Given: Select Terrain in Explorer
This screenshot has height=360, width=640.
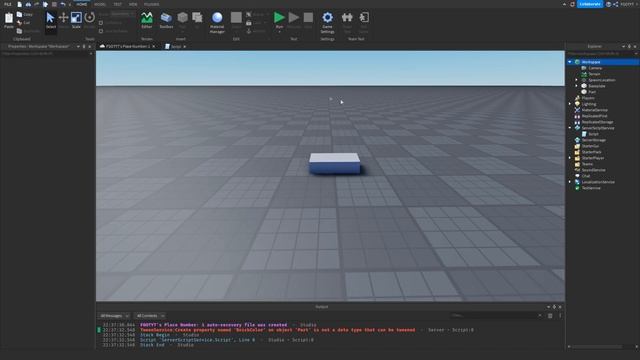Looking at the screenshot, I should click(x=594, y=74).
